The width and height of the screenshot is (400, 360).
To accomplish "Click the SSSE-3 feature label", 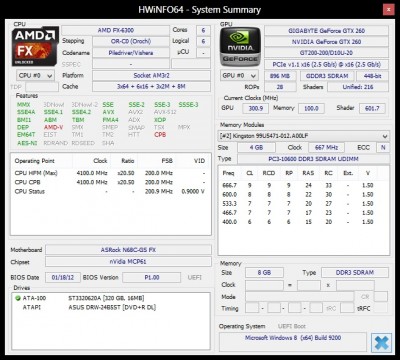I will (188, 105).
